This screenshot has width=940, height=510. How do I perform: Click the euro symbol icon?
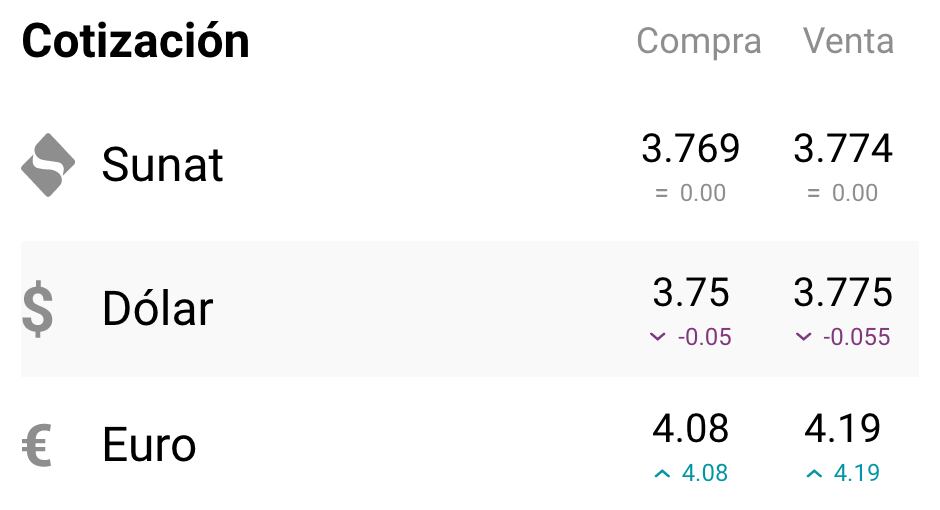(x=37, y=445)
